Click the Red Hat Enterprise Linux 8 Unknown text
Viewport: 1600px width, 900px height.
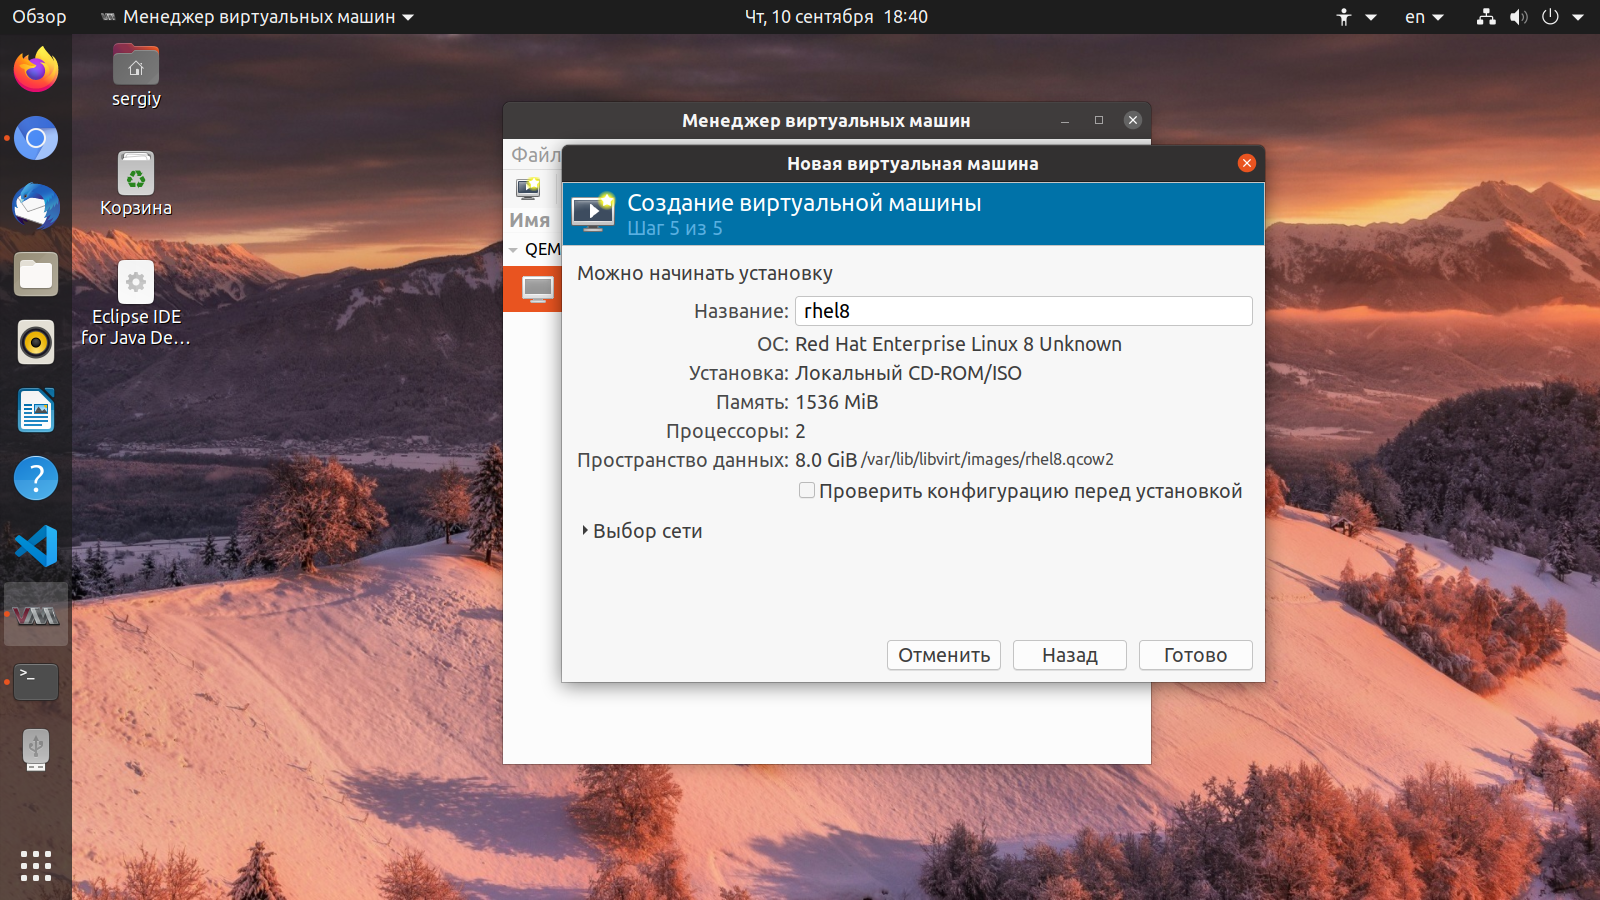point(958,344)
